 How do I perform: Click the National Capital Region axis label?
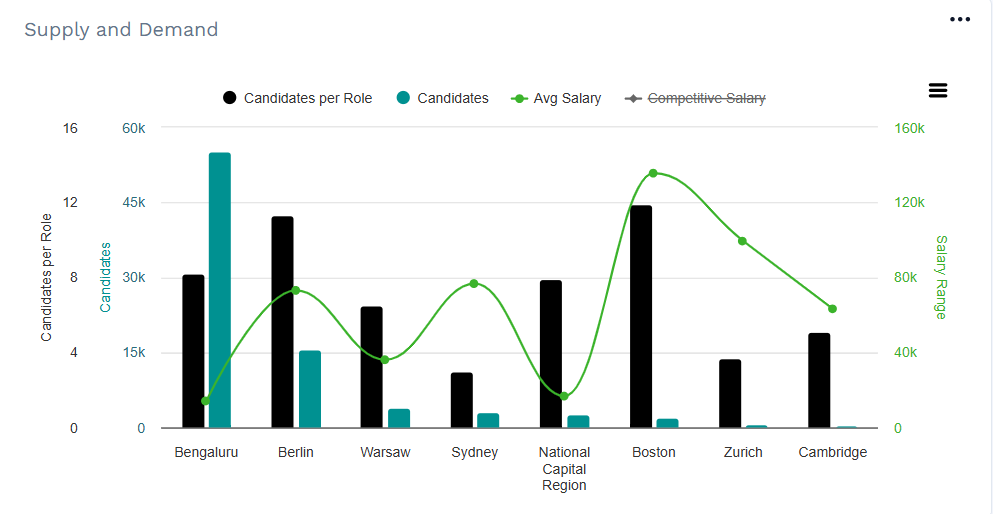pyautogui.click(x=564, y=468)
